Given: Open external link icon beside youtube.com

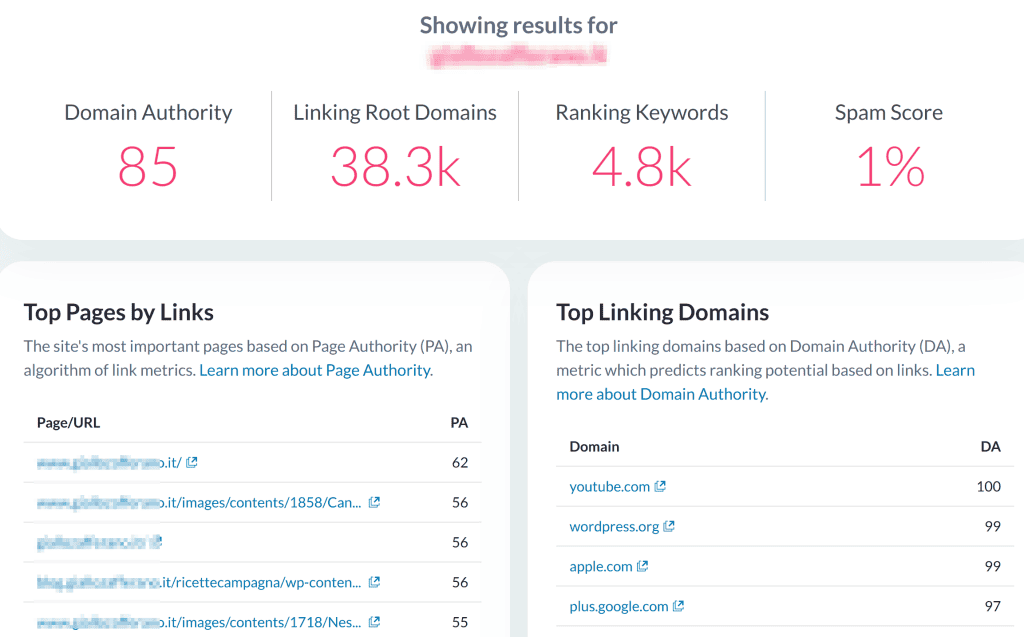Looking at the screenshot, I should click(660, 486).
